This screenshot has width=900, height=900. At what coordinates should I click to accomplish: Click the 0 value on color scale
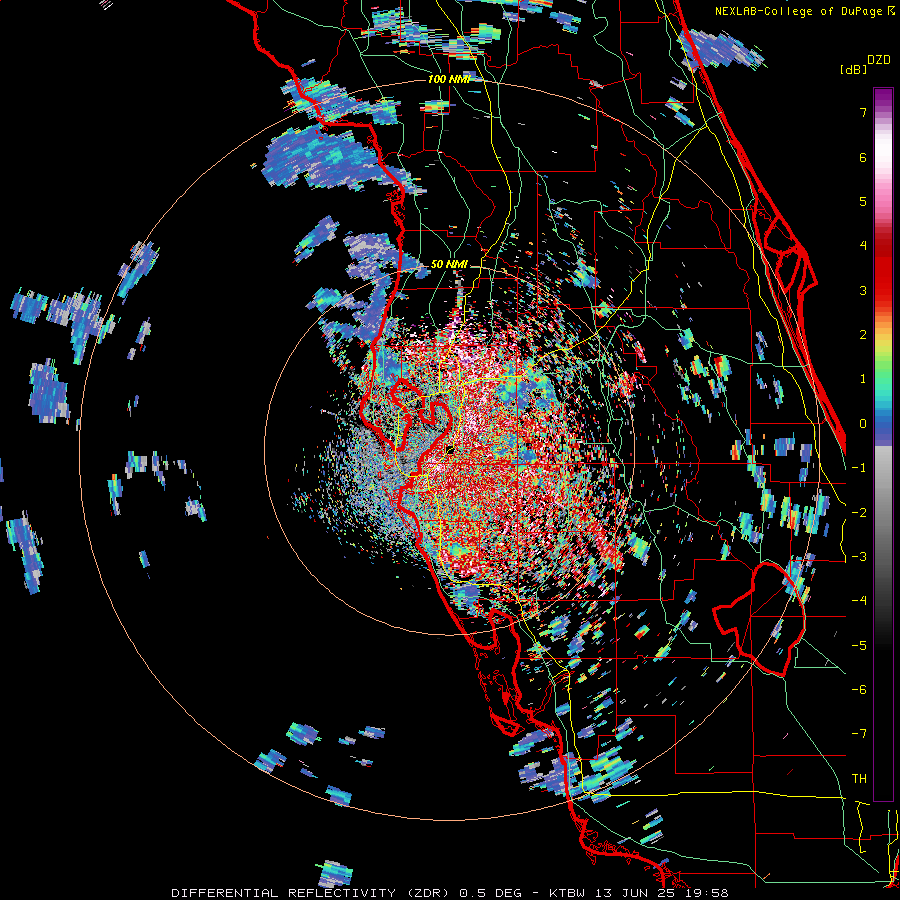pyautogui.click(x=863, y=424)
